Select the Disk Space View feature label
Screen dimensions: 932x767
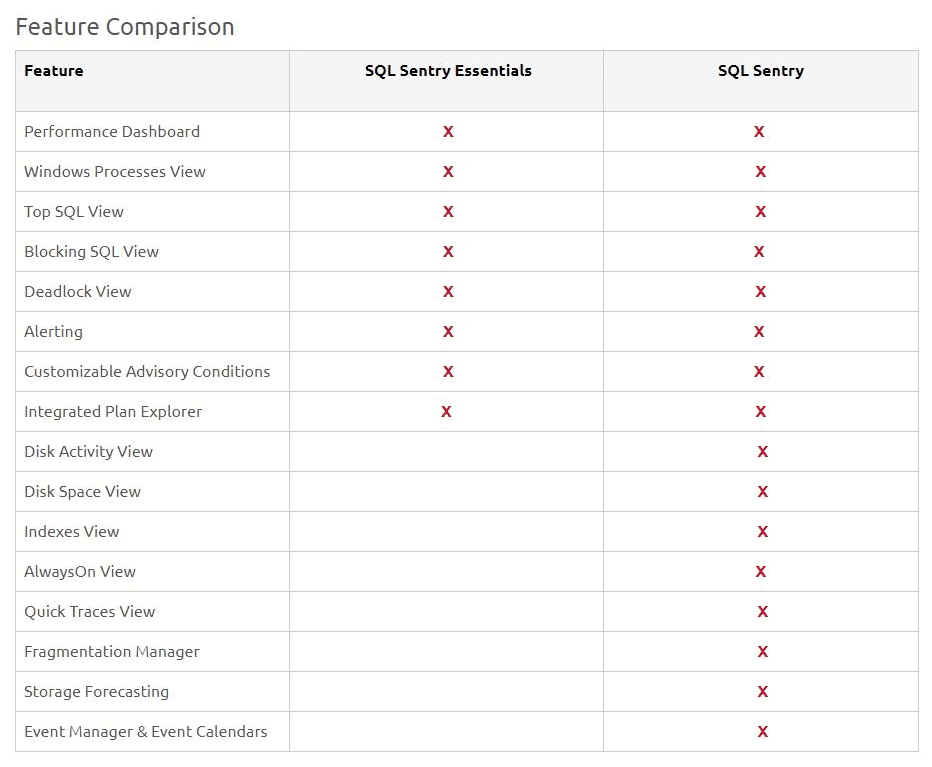[83, 492]
